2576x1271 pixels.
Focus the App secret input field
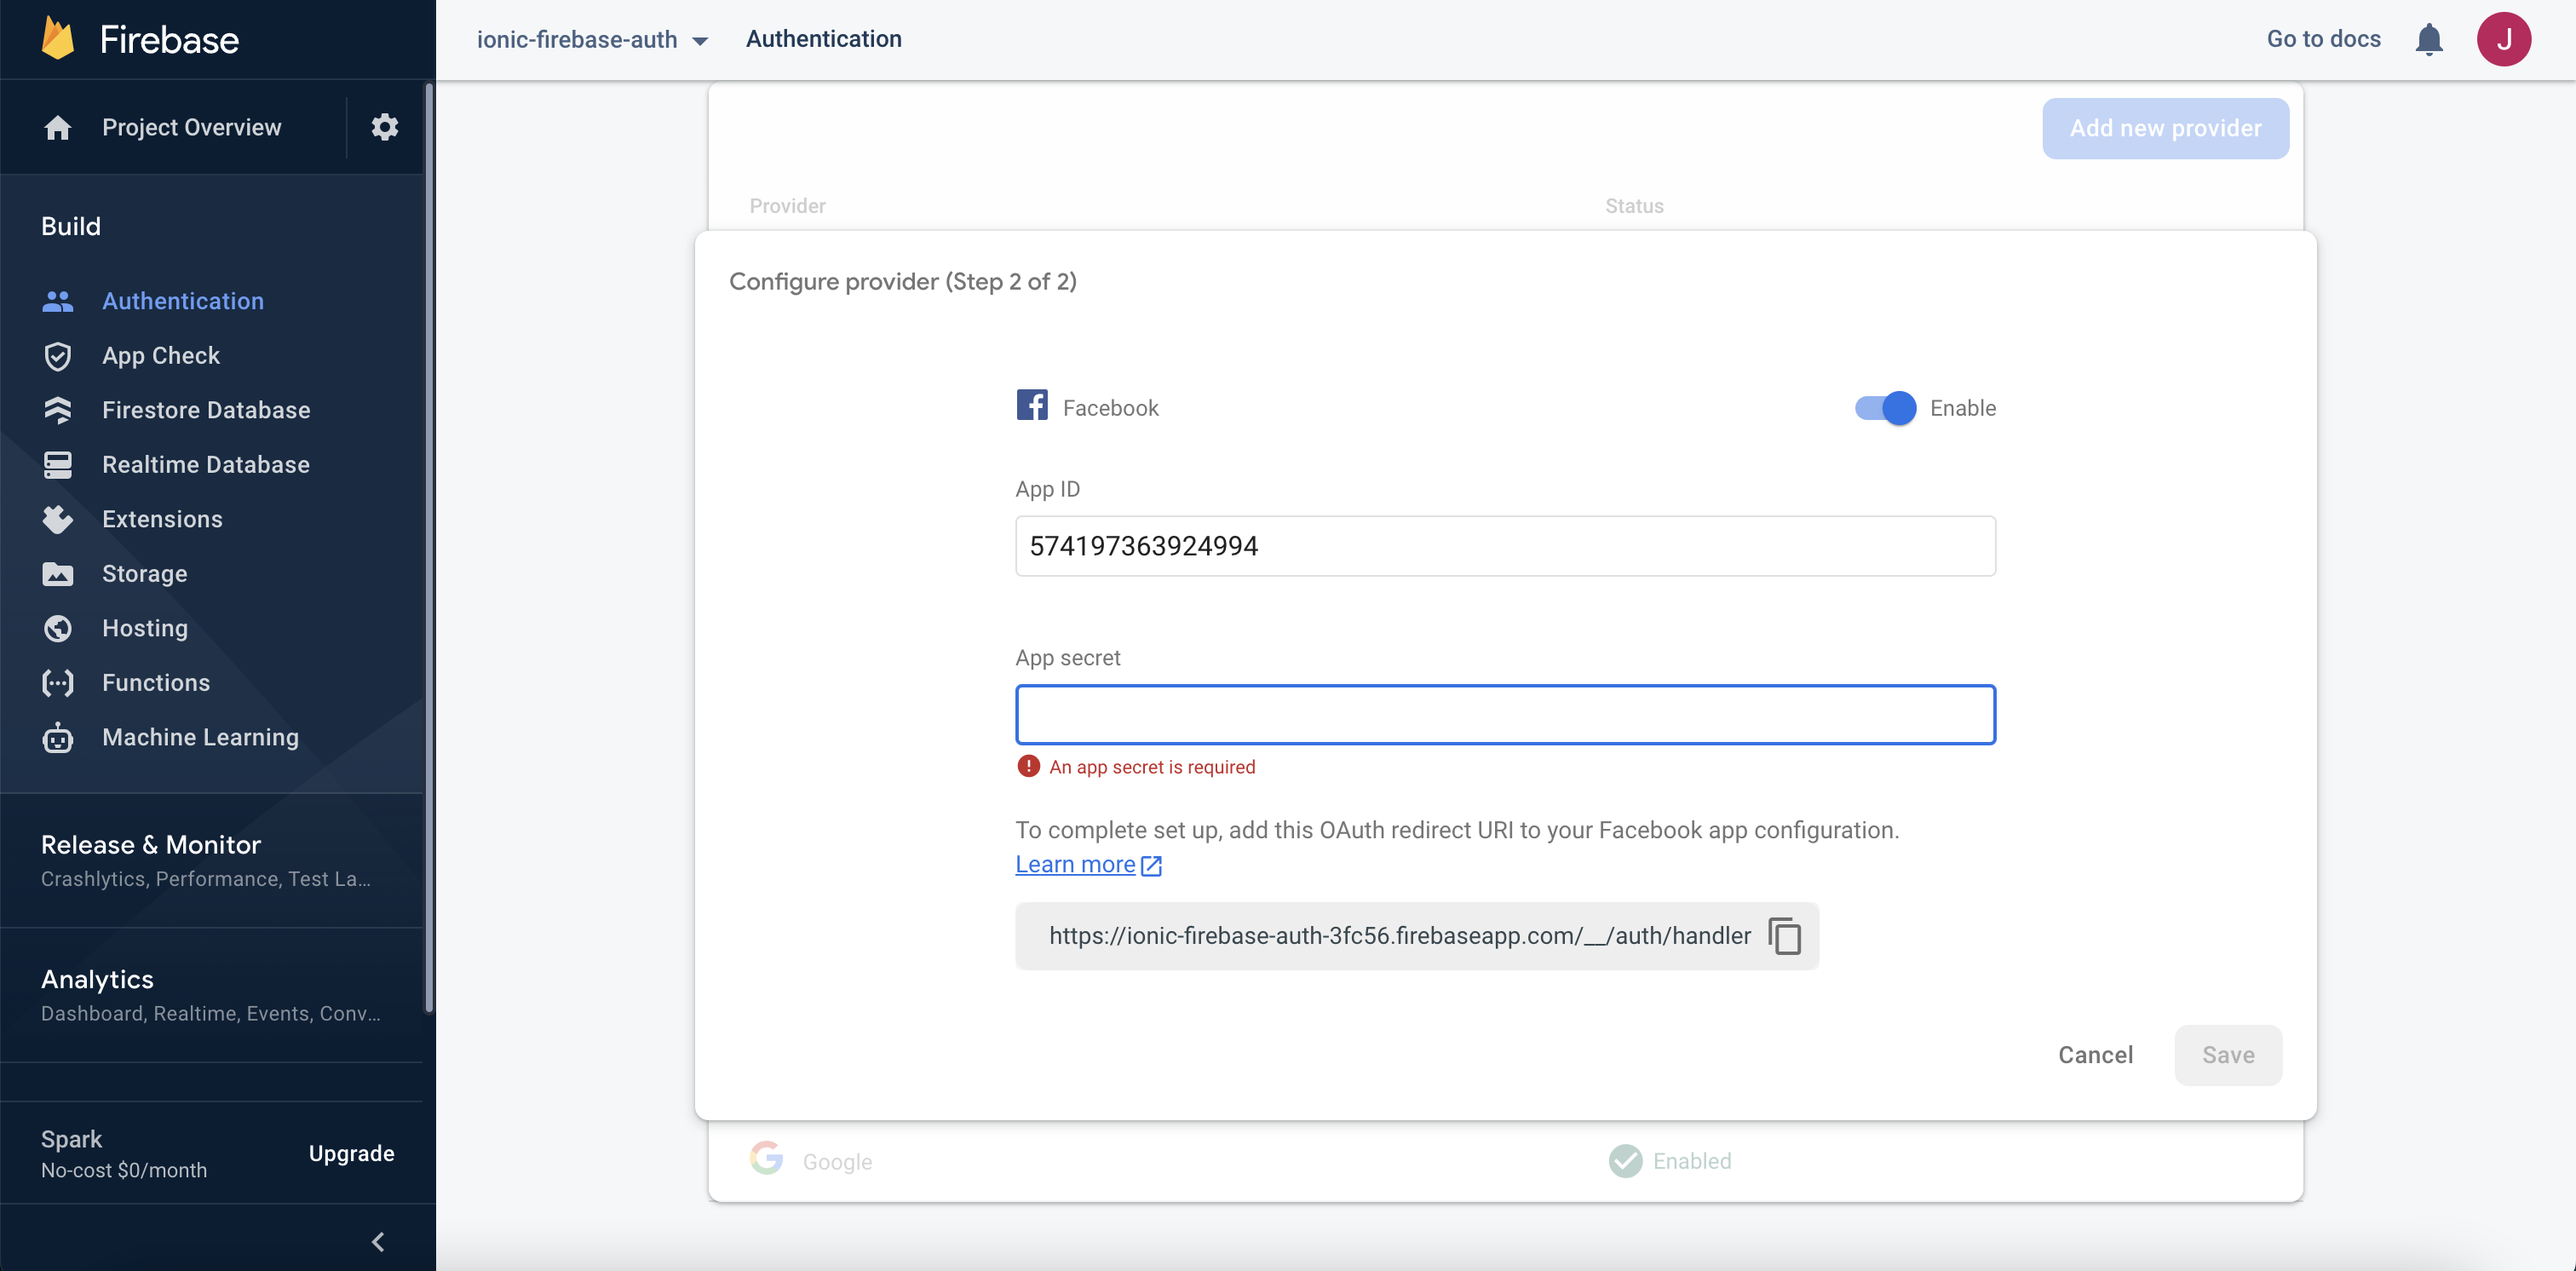coord(1505,715)
